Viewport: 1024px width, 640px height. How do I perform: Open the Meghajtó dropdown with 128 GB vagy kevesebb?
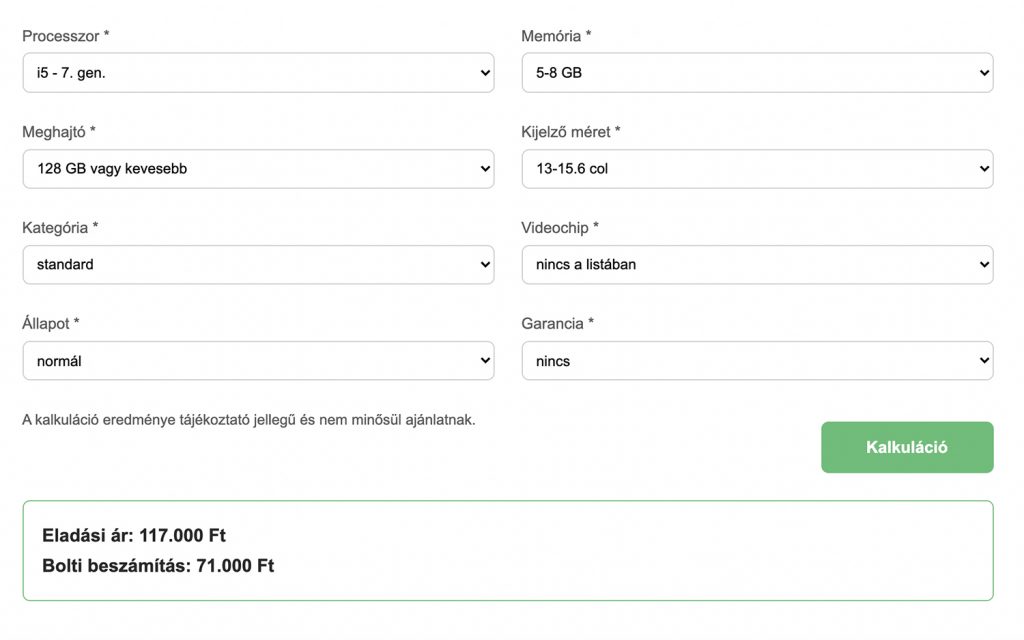tap(258, 169)
